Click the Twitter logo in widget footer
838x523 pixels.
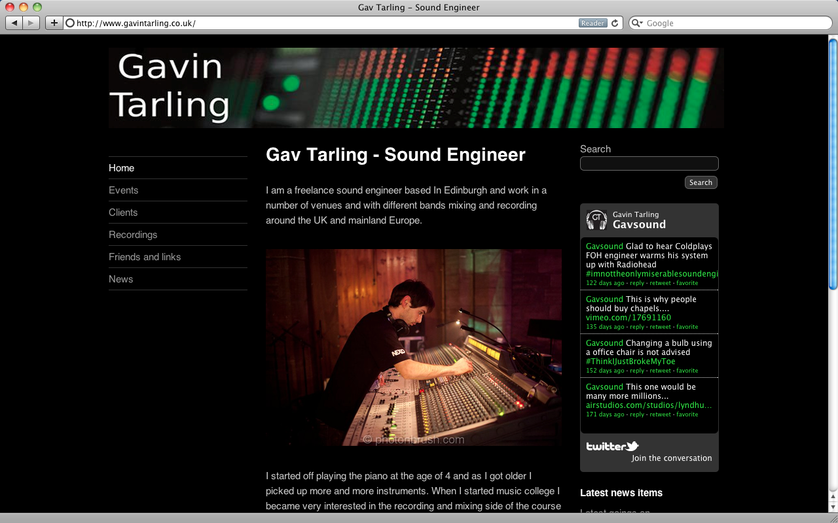point(612,446)
